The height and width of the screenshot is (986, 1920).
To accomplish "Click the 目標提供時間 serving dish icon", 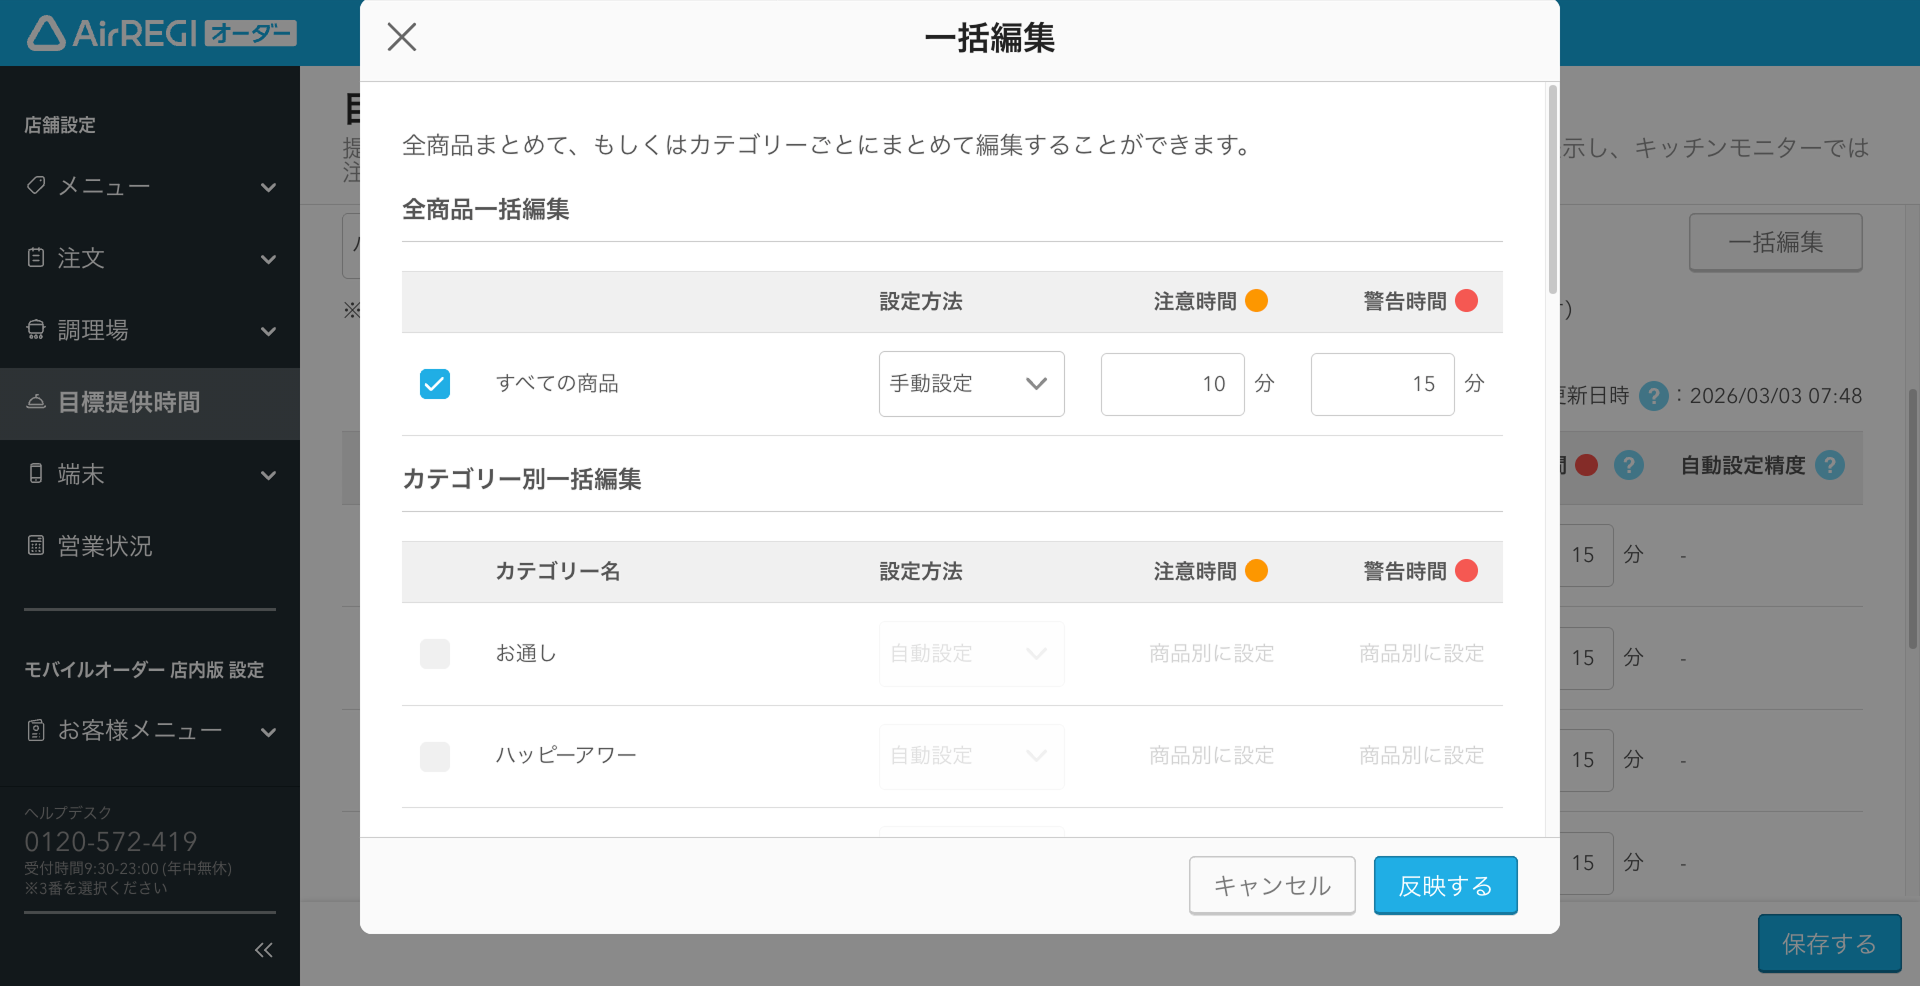I will click(36, 402).
